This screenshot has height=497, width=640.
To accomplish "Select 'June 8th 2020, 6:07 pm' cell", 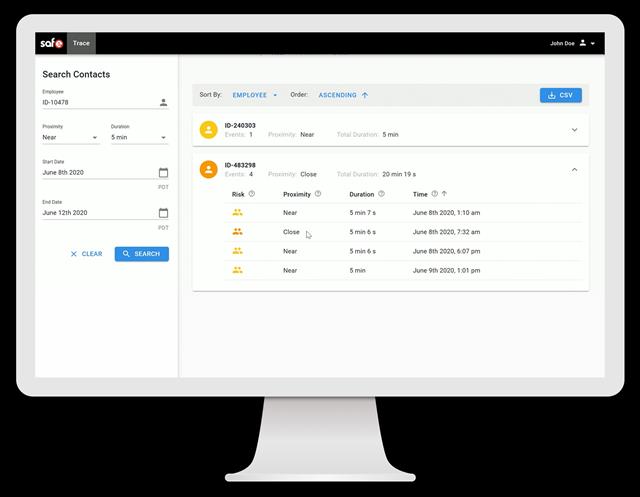I will tap(446, 251).
